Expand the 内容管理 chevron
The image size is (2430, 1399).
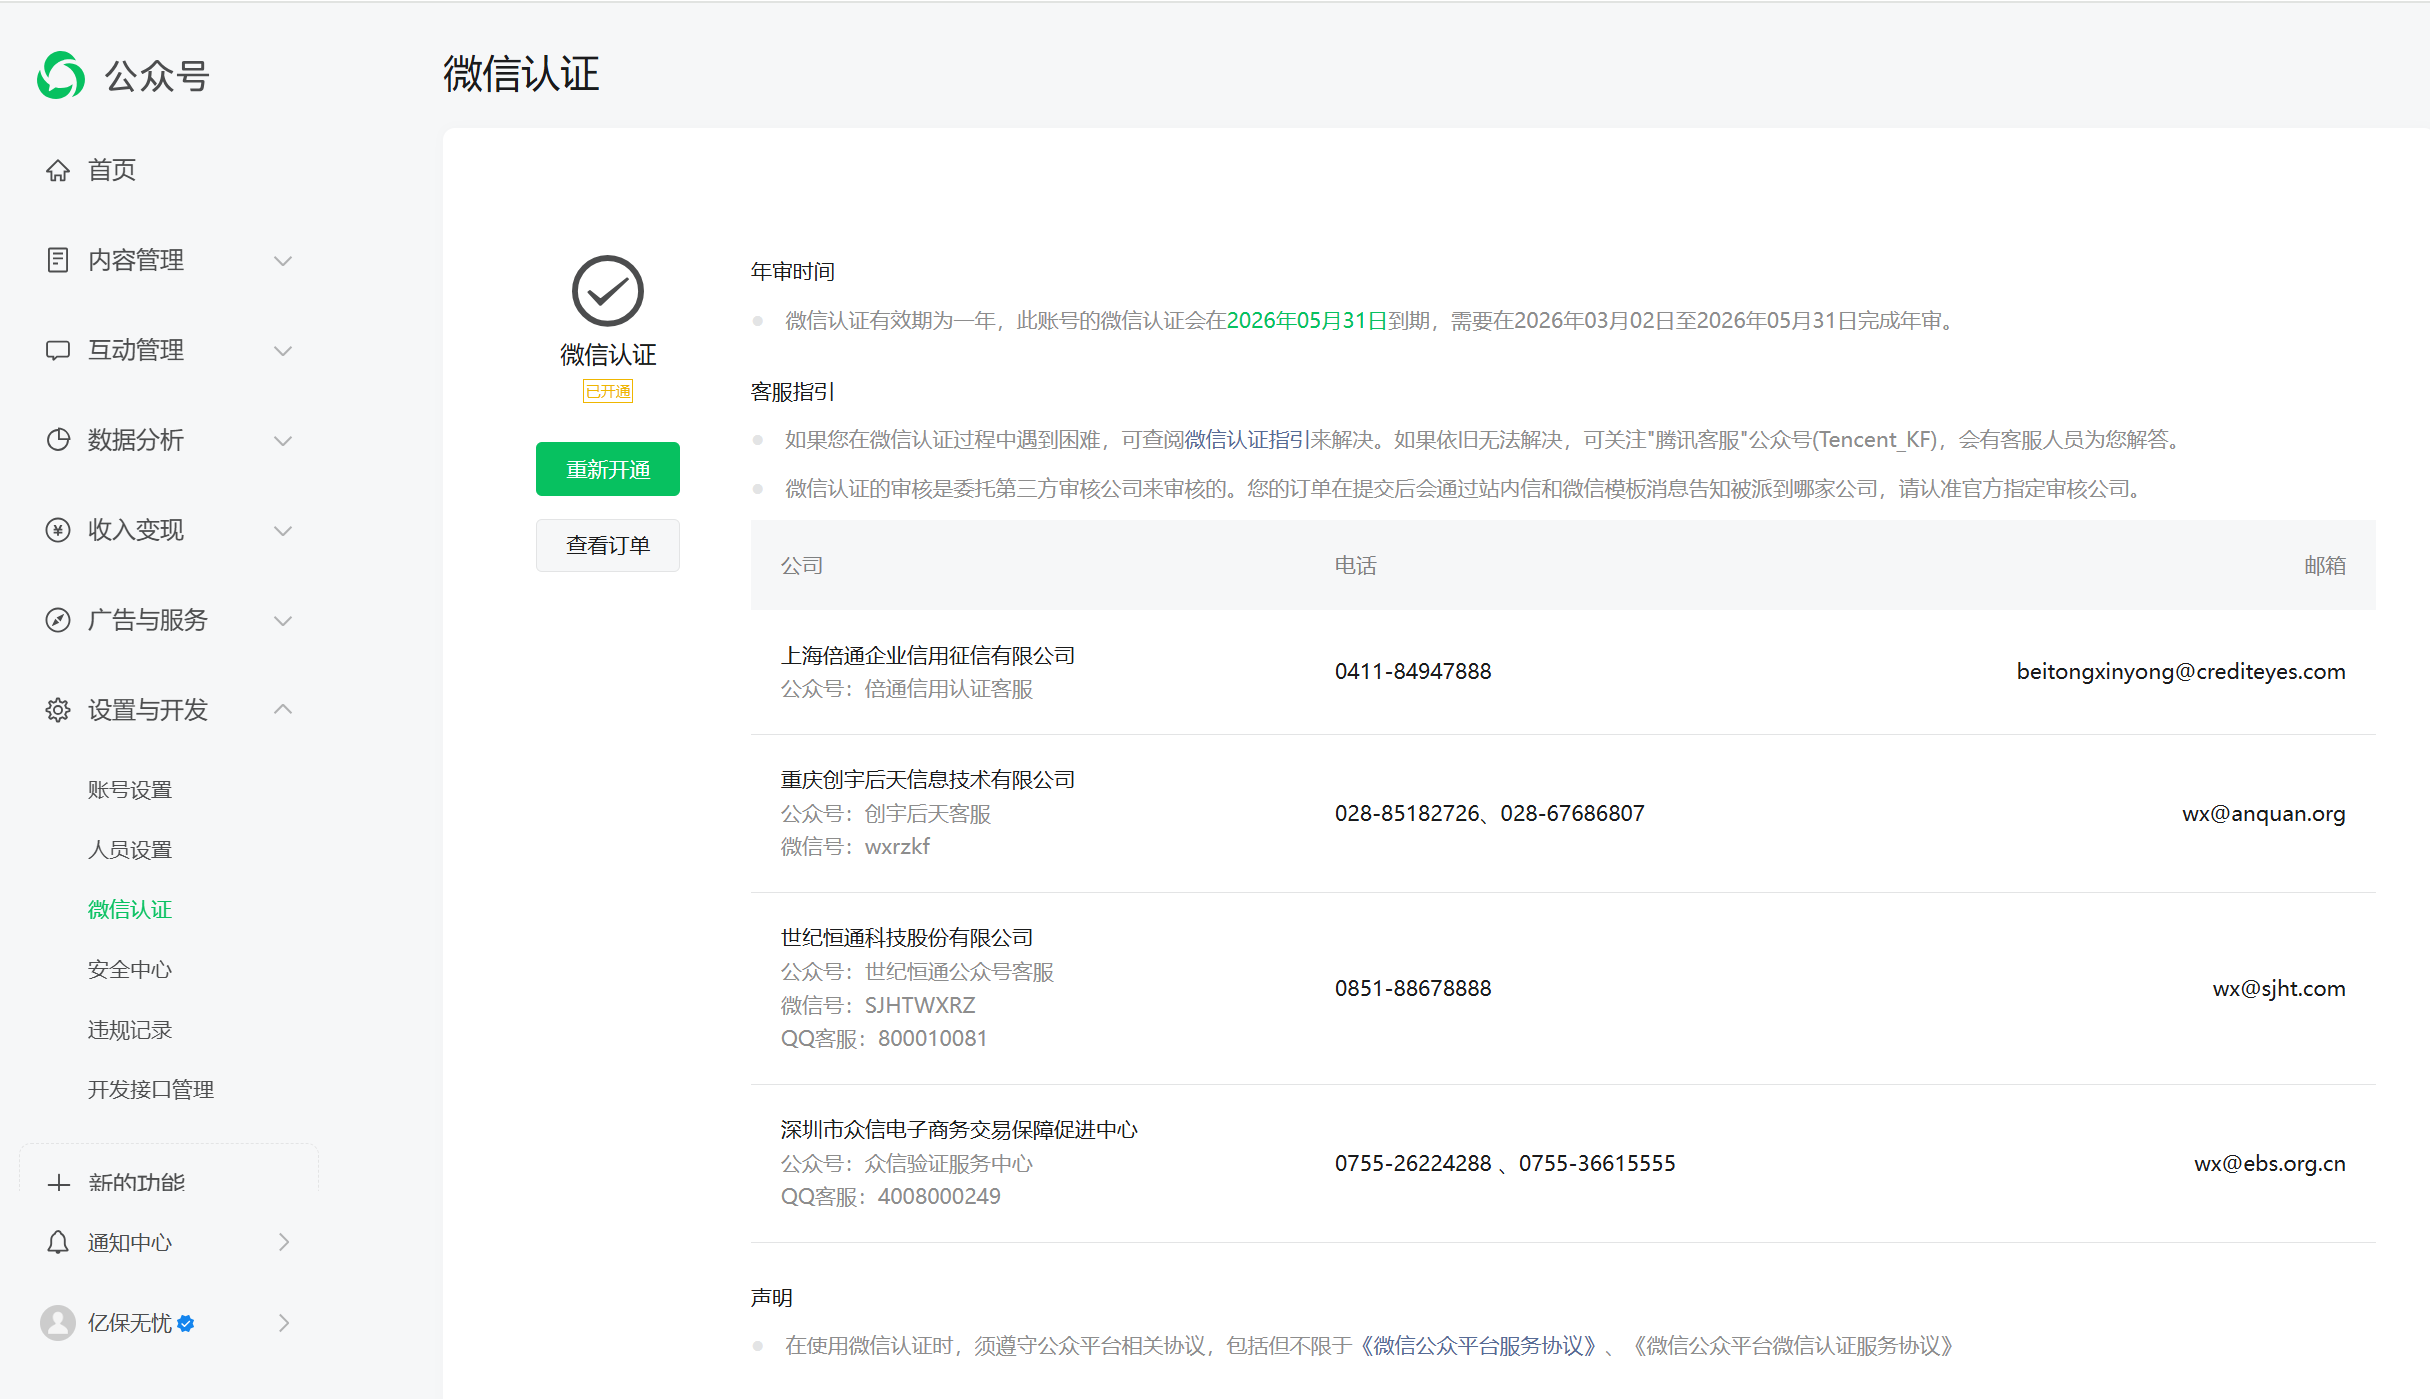283,261
